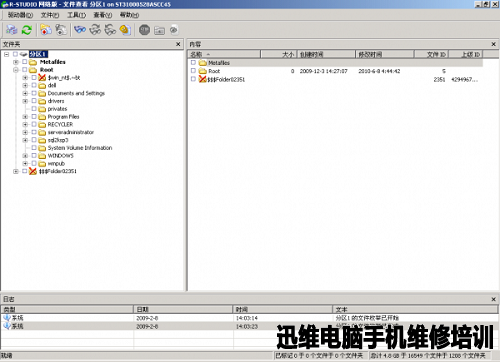Open the 帮助(H) menu
The height and width of the screenshot is (362, 500).
tap(129, 15)
